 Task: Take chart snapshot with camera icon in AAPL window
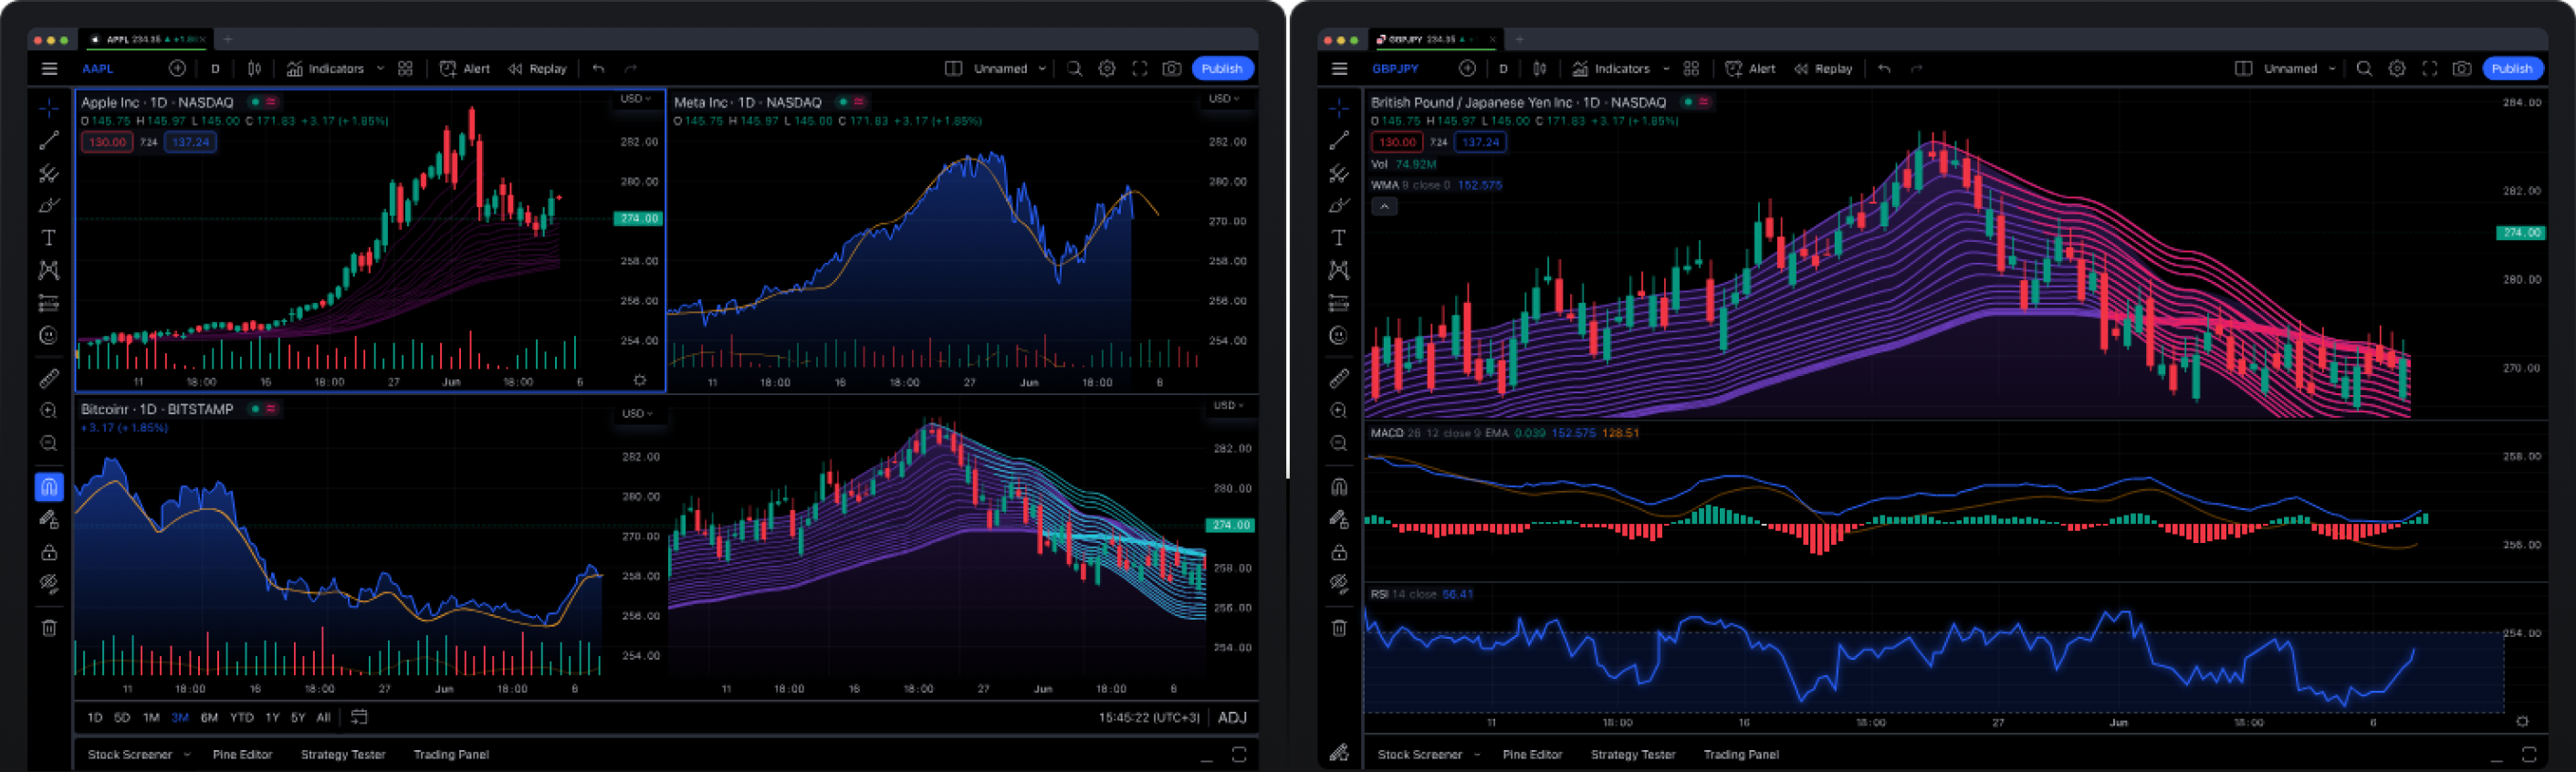pyautogui.click(x=1171, y=69)
